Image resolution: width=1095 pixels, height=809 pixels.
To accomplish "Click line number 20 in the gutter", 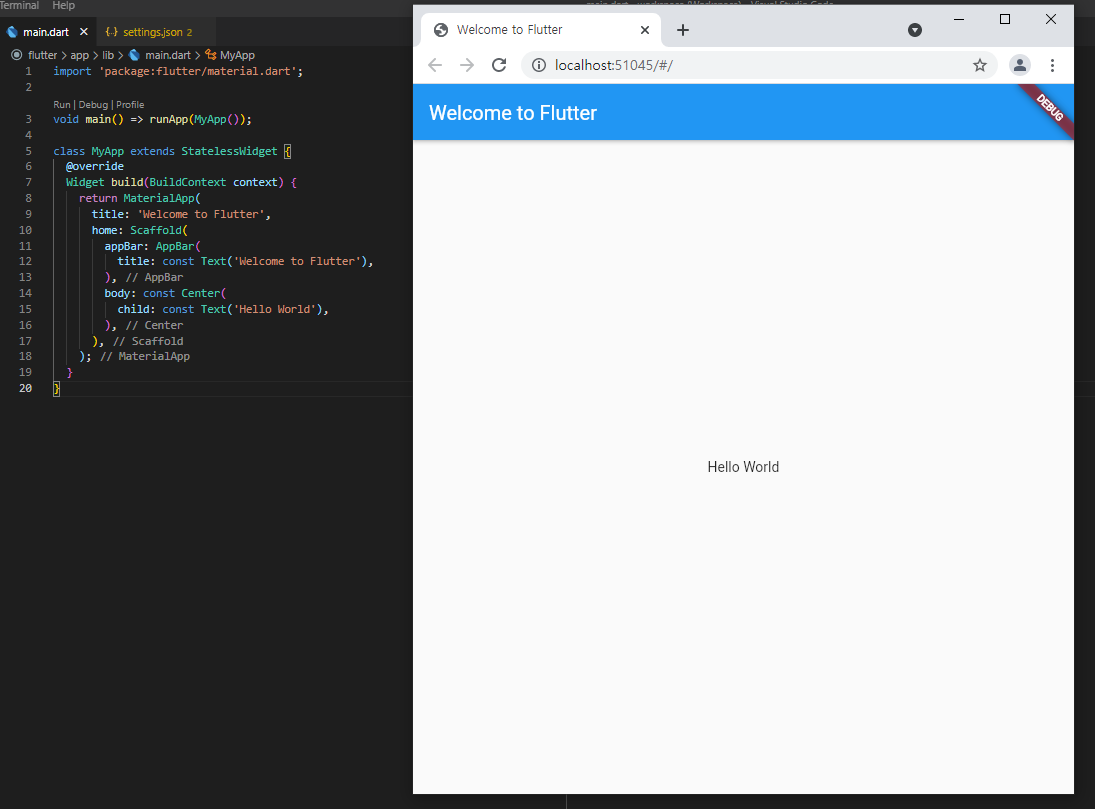I will coord(26,388).
